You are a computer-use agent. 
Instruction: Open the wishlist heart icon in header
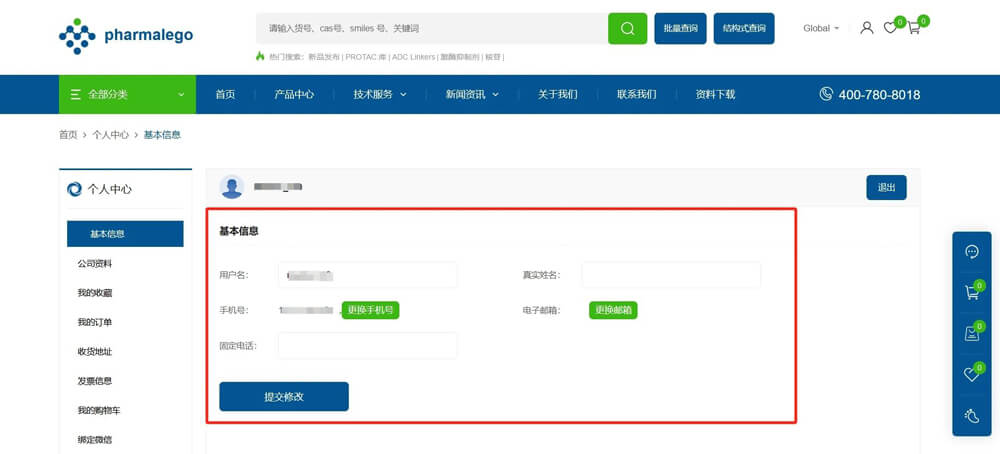tap(890, 28)
